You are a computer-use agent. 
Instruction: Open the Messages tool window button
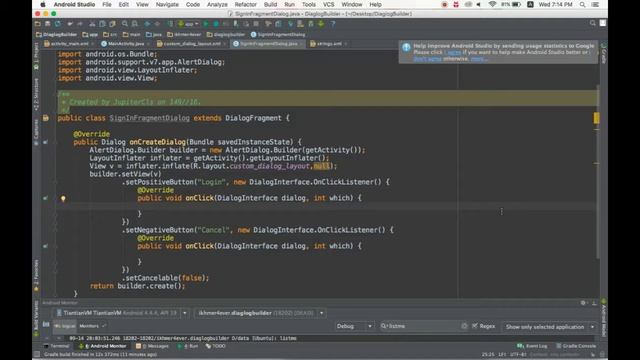coord(152,346)
